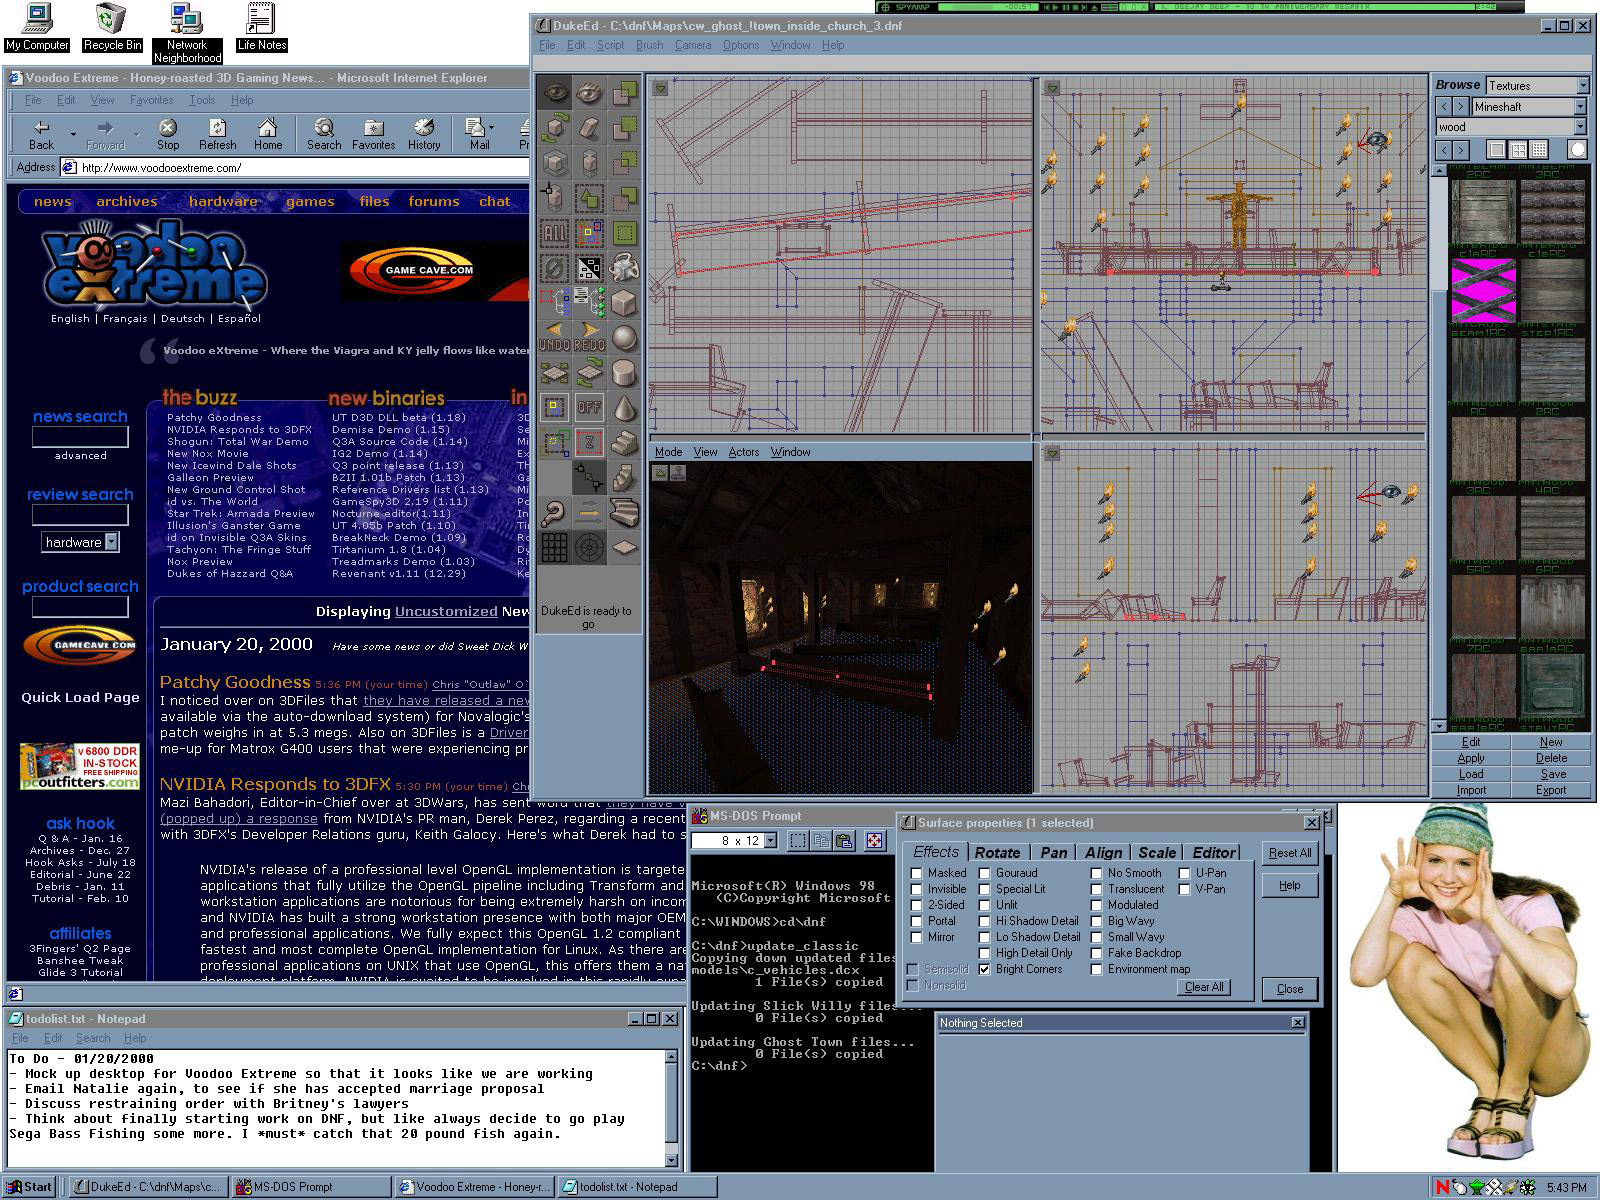Select the sphere brush builder in DukeEd
This screenshot has width=1600, height=1200.
[x=624, y=337]
